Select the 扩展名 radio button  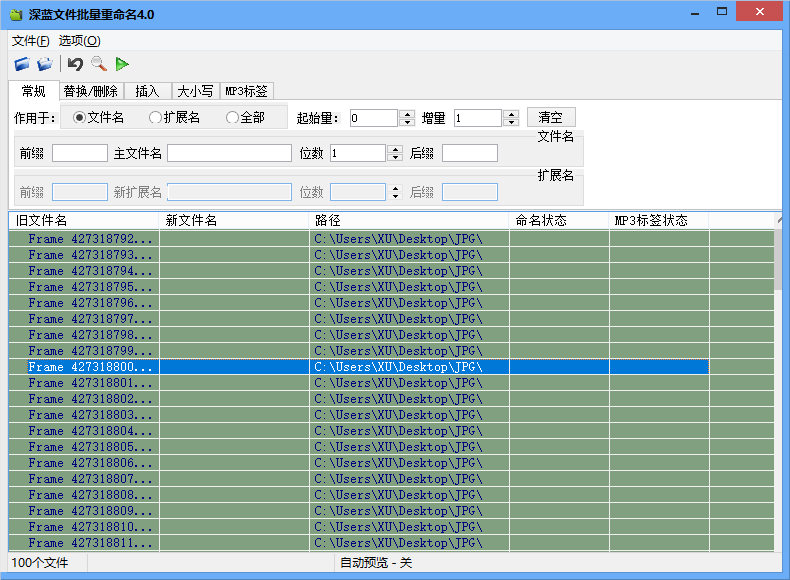pyautogui.click(x=175, y=117)
